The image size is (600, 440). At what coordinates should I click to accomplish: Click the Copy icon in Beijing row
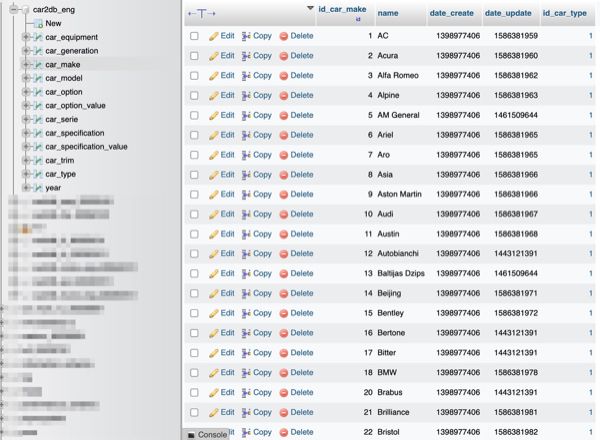[246, 293]
